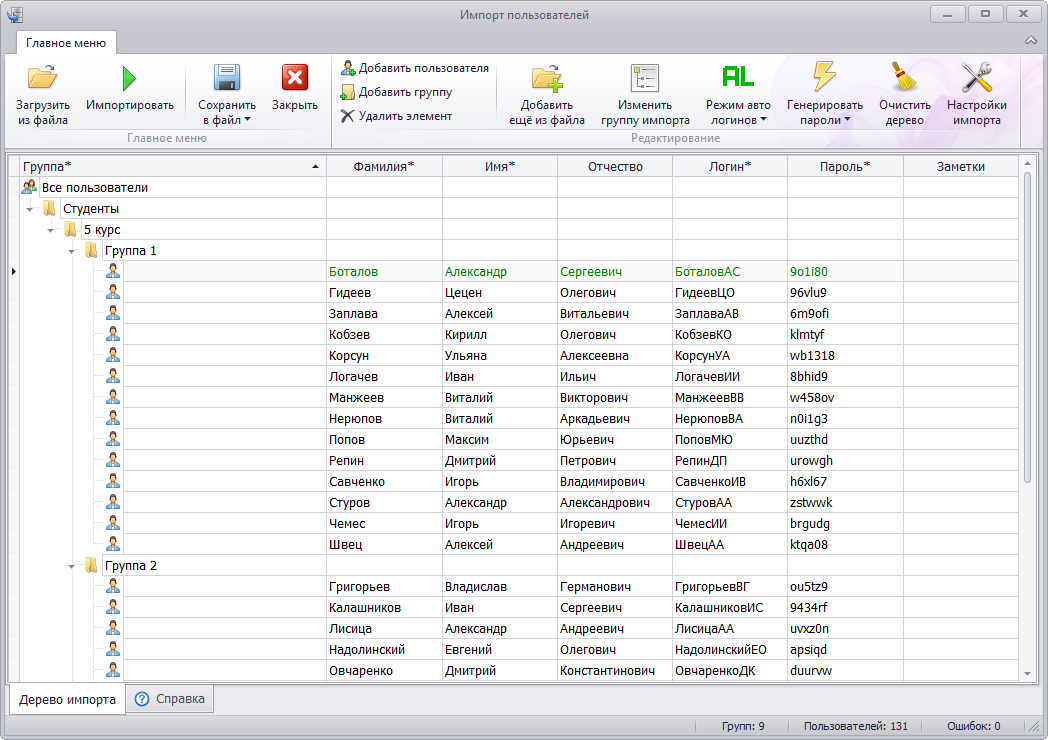Click the Clear tree broom icon
The image size is (1048, 740).
pyautogui.click(x=905, y=76)
